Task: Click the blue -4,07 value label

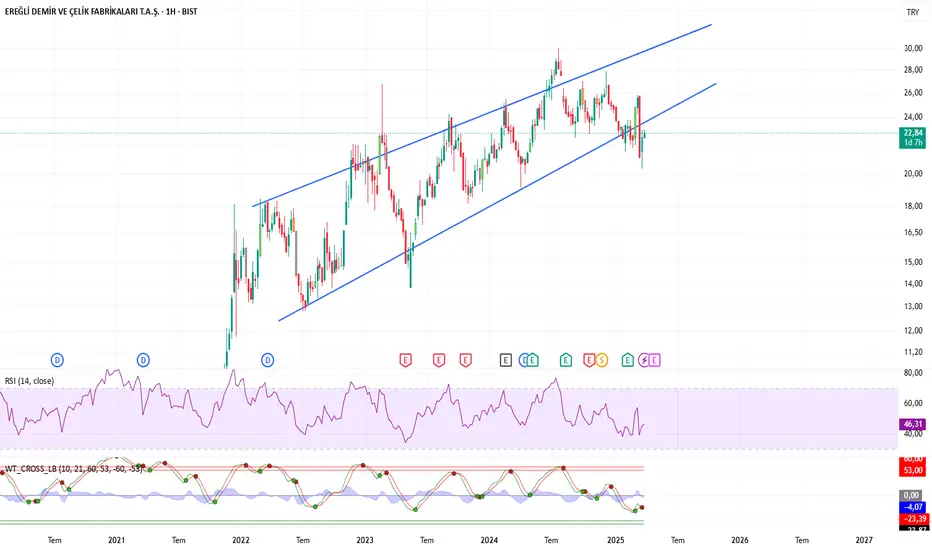Action: click(912, 507)
